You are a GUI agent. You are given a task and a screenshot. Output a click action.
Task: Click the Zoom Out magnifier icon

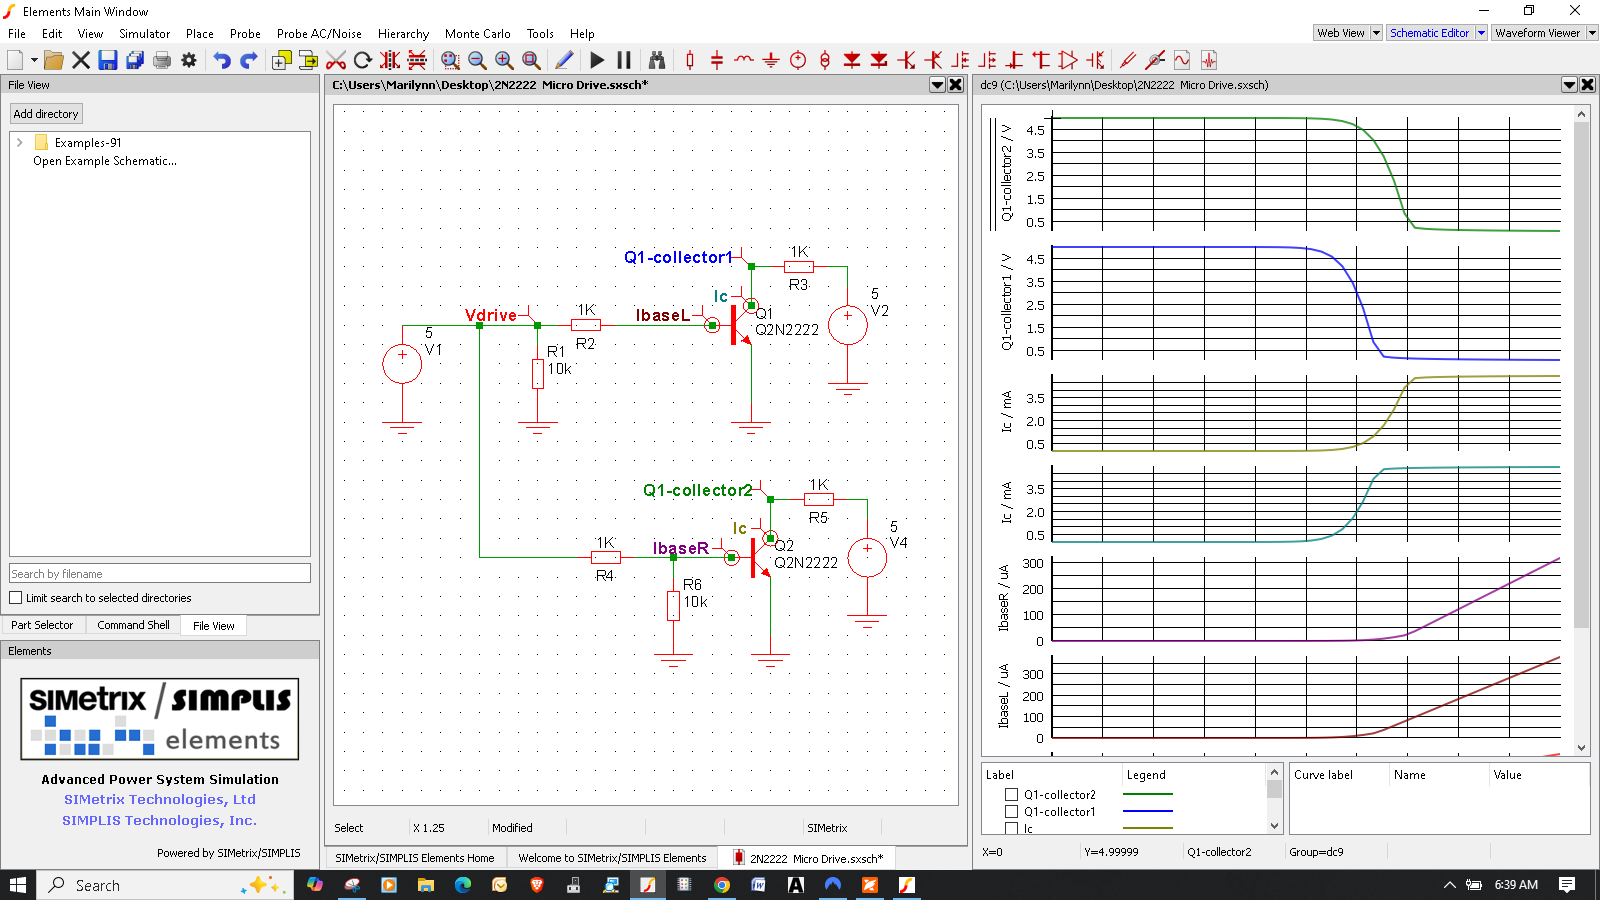click(477, 60)
